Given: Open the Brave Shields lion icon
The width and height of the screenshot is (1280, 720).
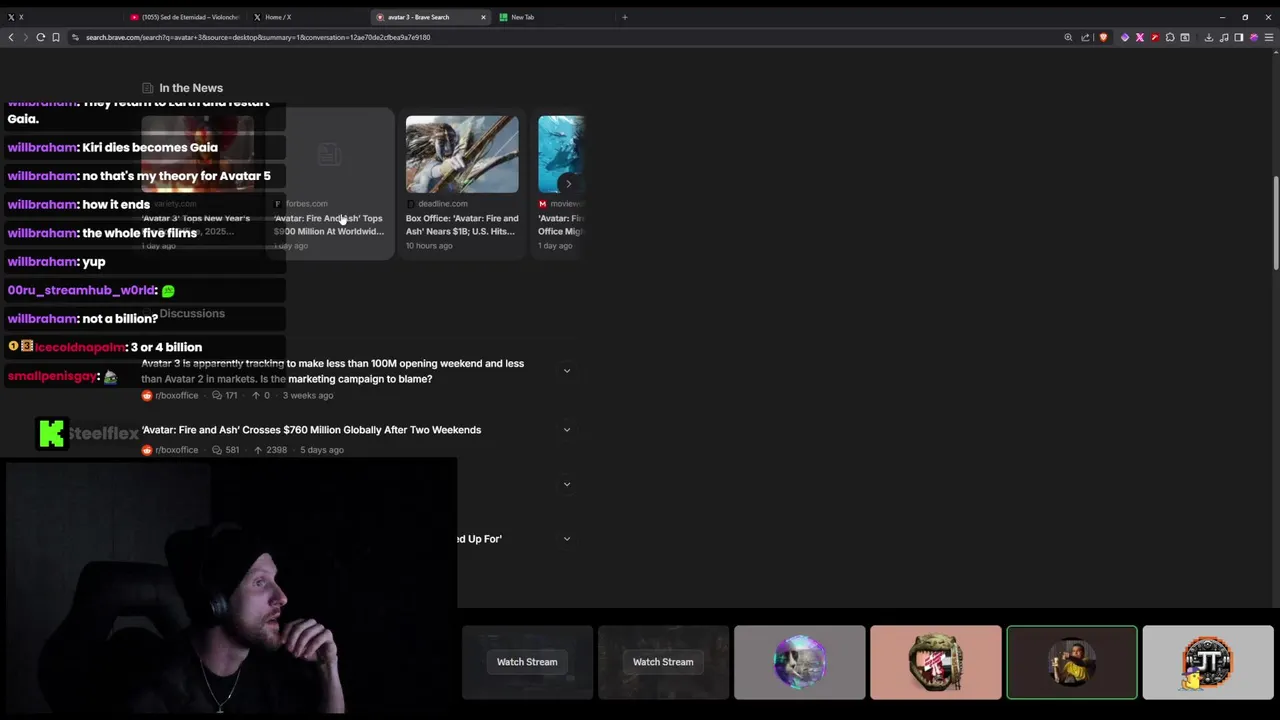Looking at the screenshot, I should (x=1103, y=37).
